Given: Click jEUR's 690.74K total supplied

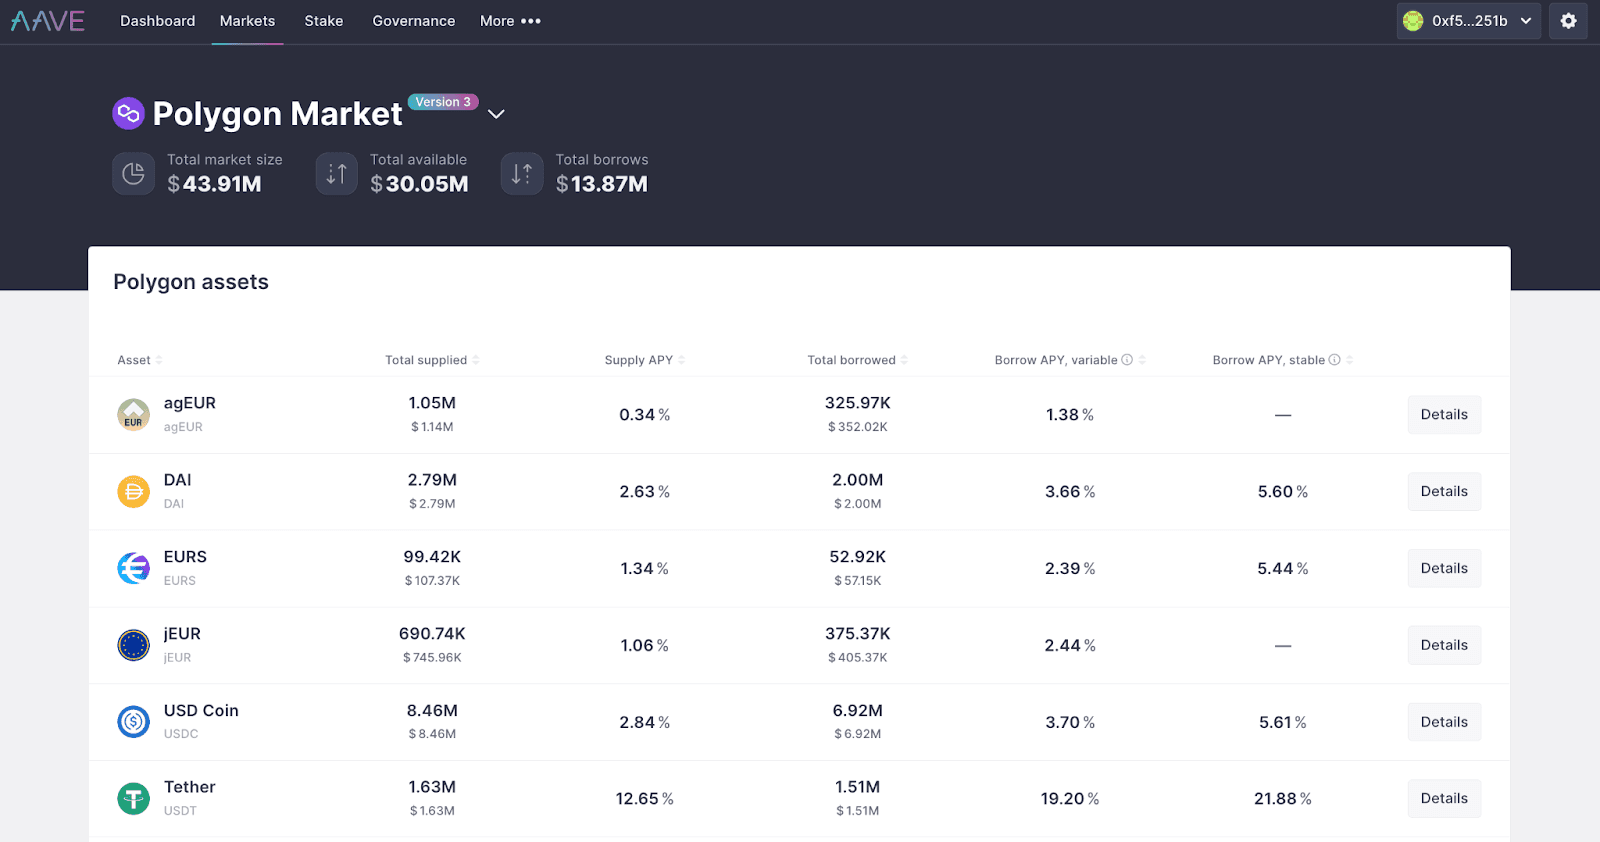Looking at the screenshot, I should point(432,634).
